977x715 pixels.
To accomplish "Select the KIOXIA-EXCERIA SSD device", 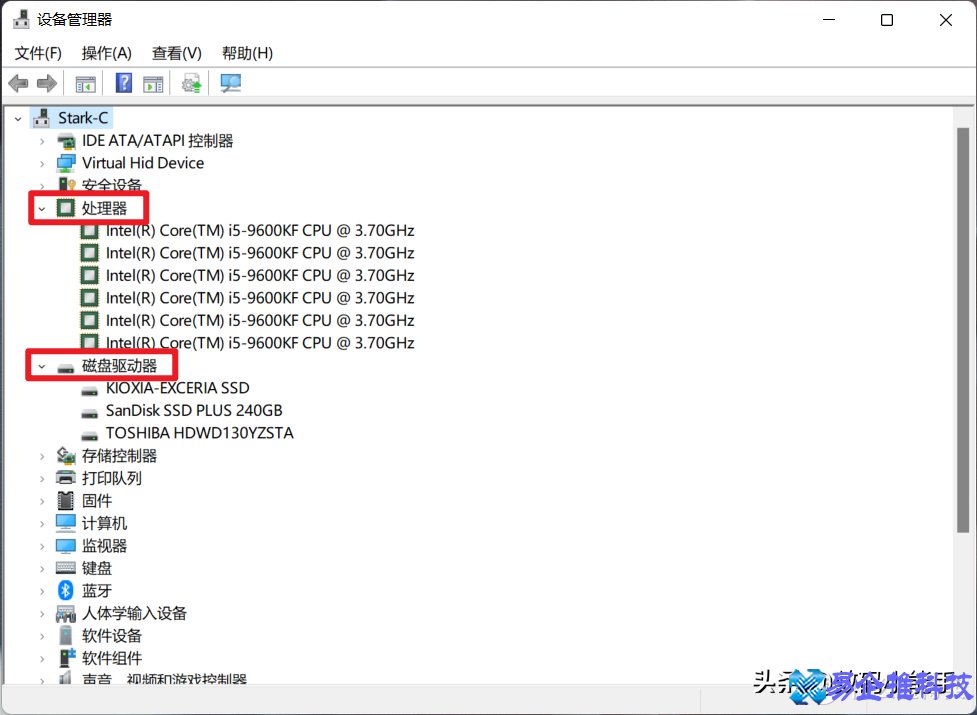I will [x=177, y=388].
